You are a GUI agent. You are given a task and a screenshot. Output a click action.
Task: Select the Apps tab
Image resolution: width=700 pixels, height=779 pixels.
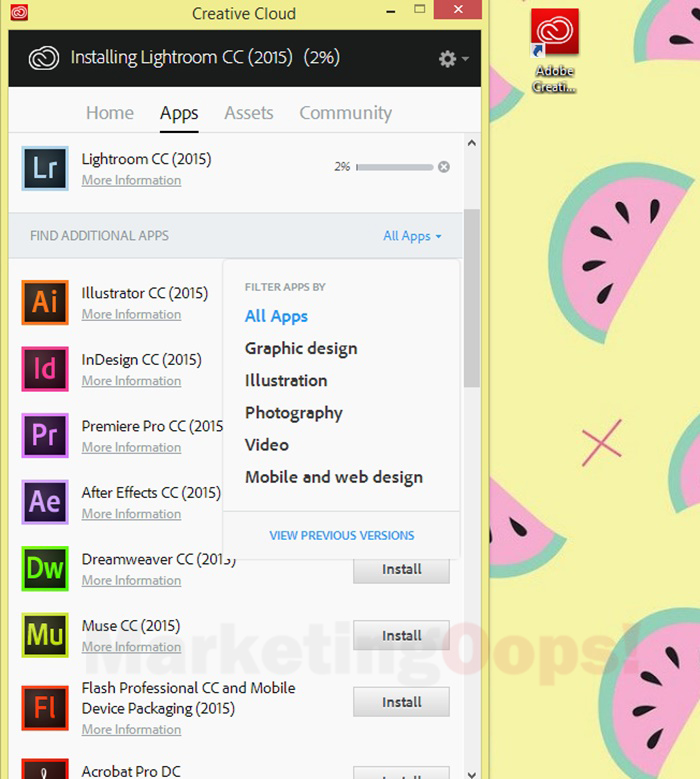point(179,114)
